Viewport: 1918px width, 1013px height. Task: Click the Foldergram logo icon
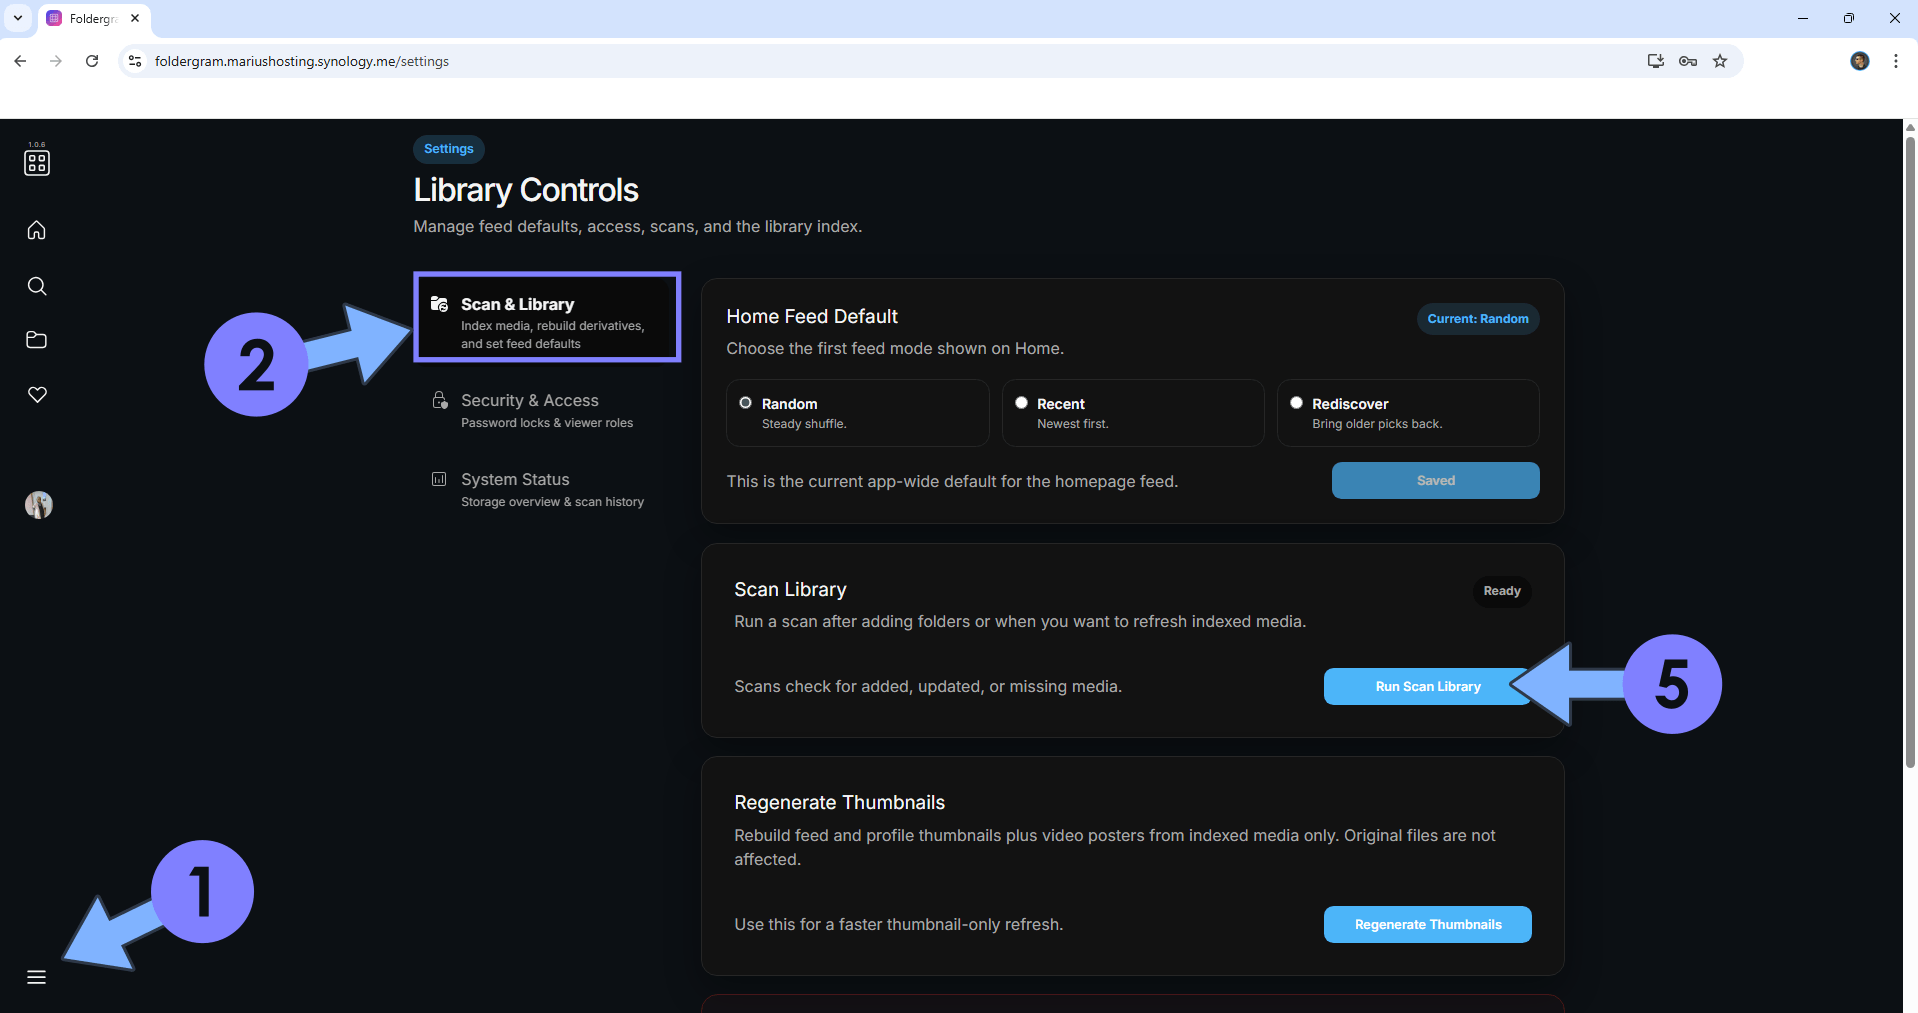point(37,162)
